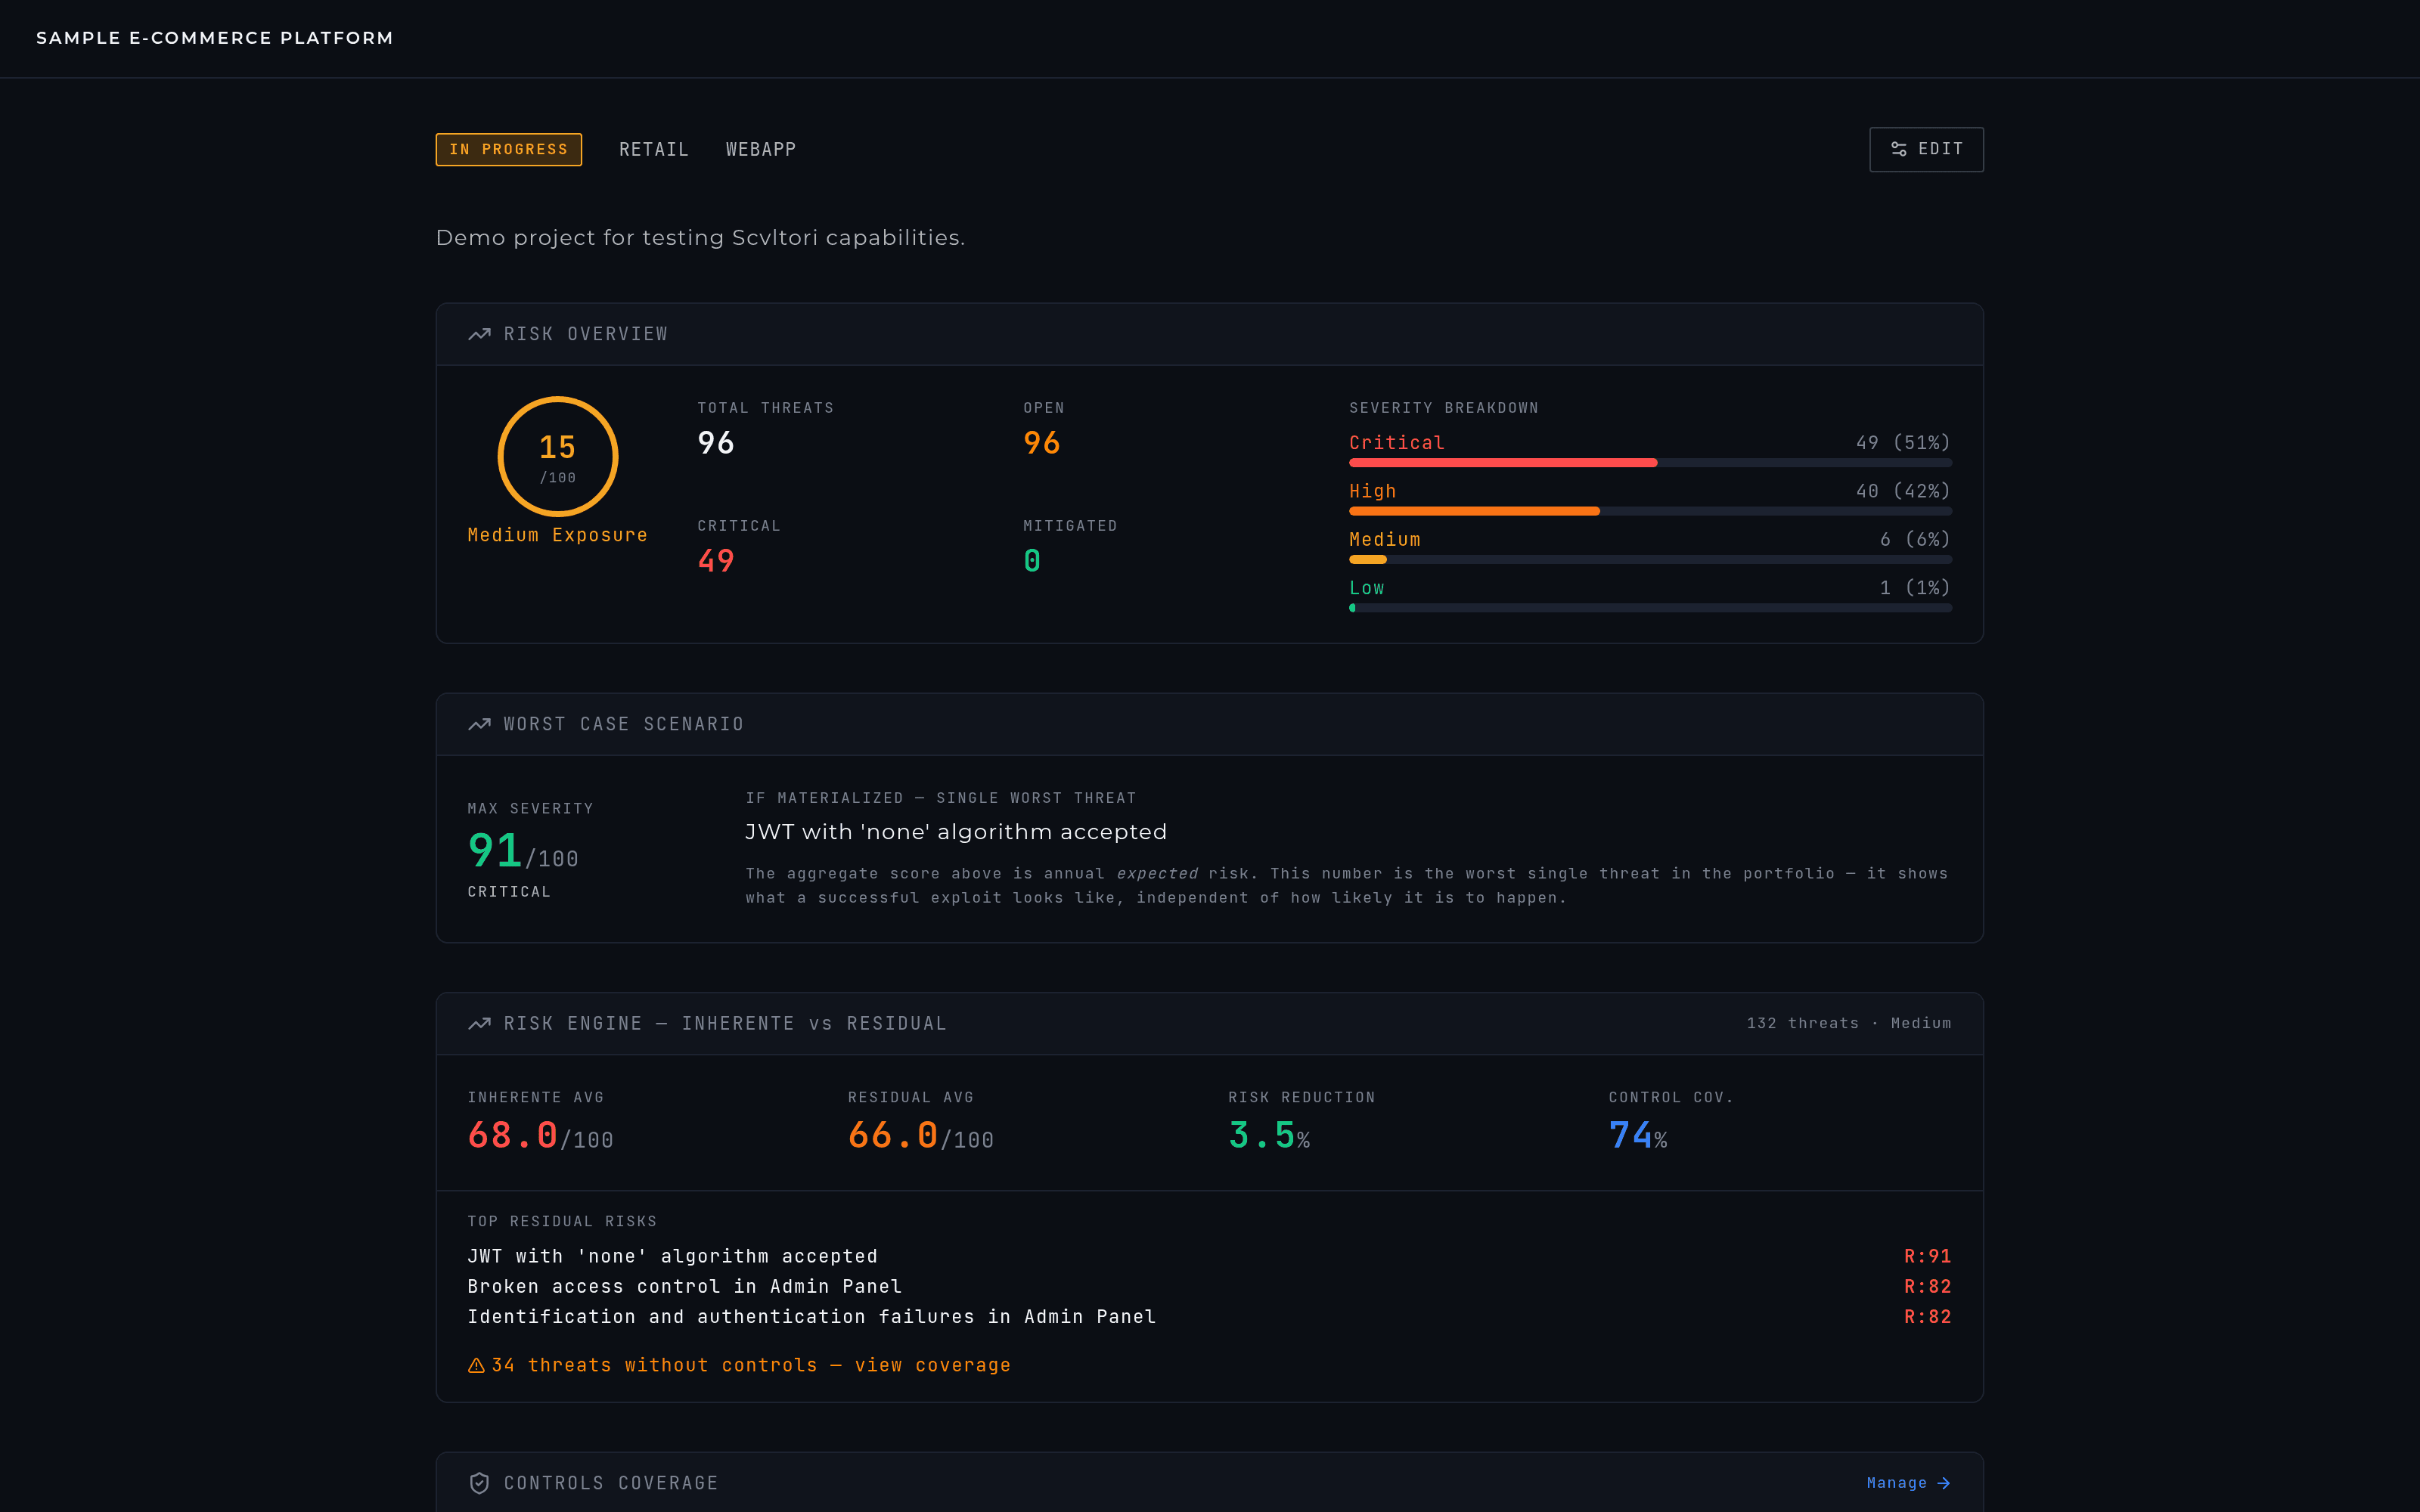Click the Medium Exposure label
Screen dimensions: 2420x1512
558,535
